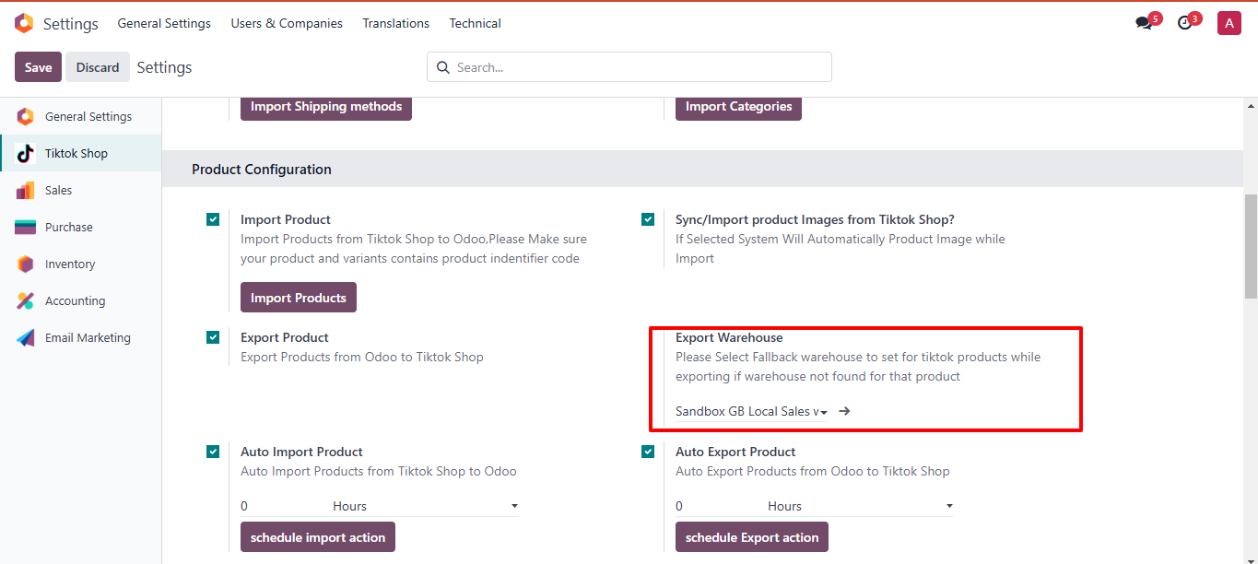
Task: Uncheck the Import Product checkbox
Action: coord(213,220)
